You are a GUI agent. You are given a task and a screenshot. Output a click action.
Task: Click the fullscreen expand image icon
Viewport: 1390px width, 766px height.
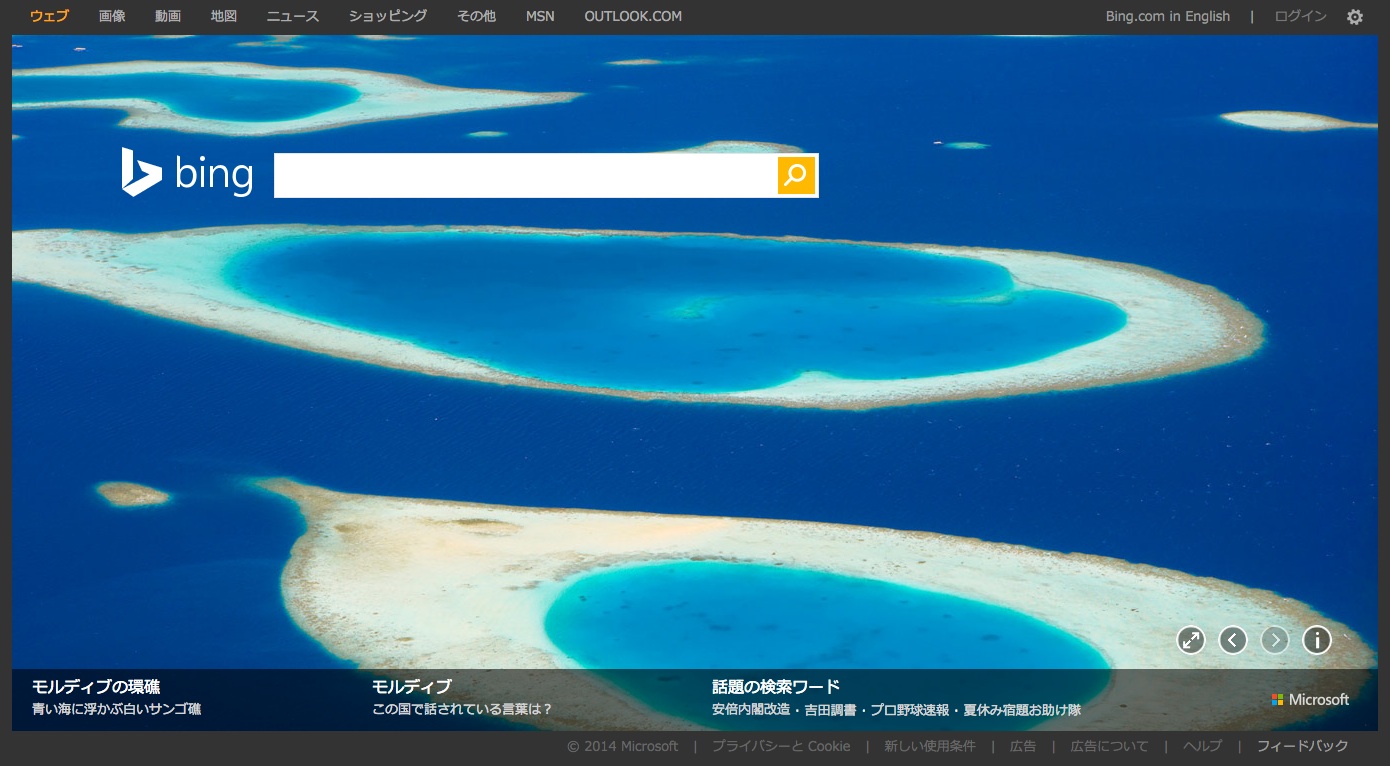1191,640
